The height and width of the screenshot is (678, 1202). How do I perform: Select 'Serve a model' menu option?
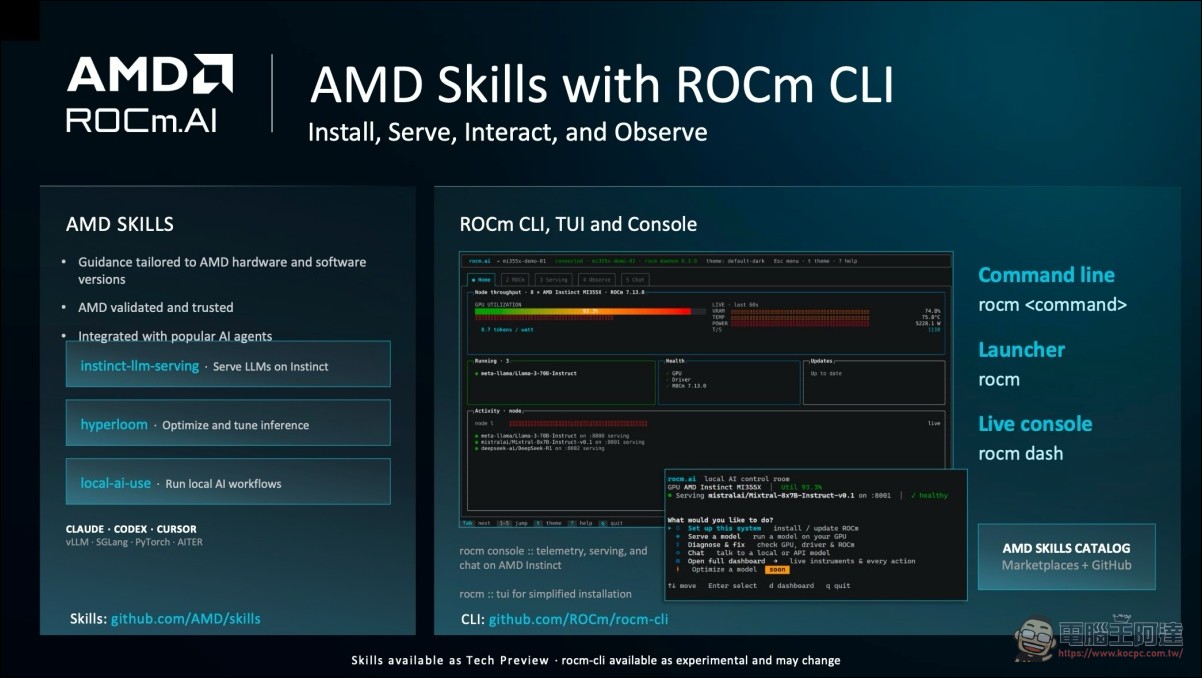714,537
